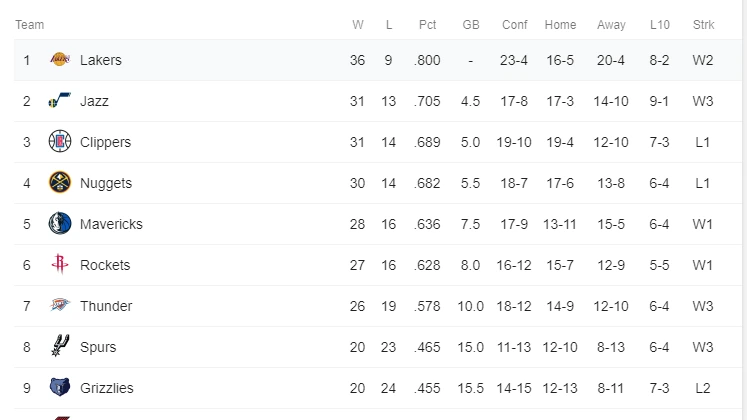Click the vertical scrollbar on right edge
747x420 pixels.
[745, 210]
